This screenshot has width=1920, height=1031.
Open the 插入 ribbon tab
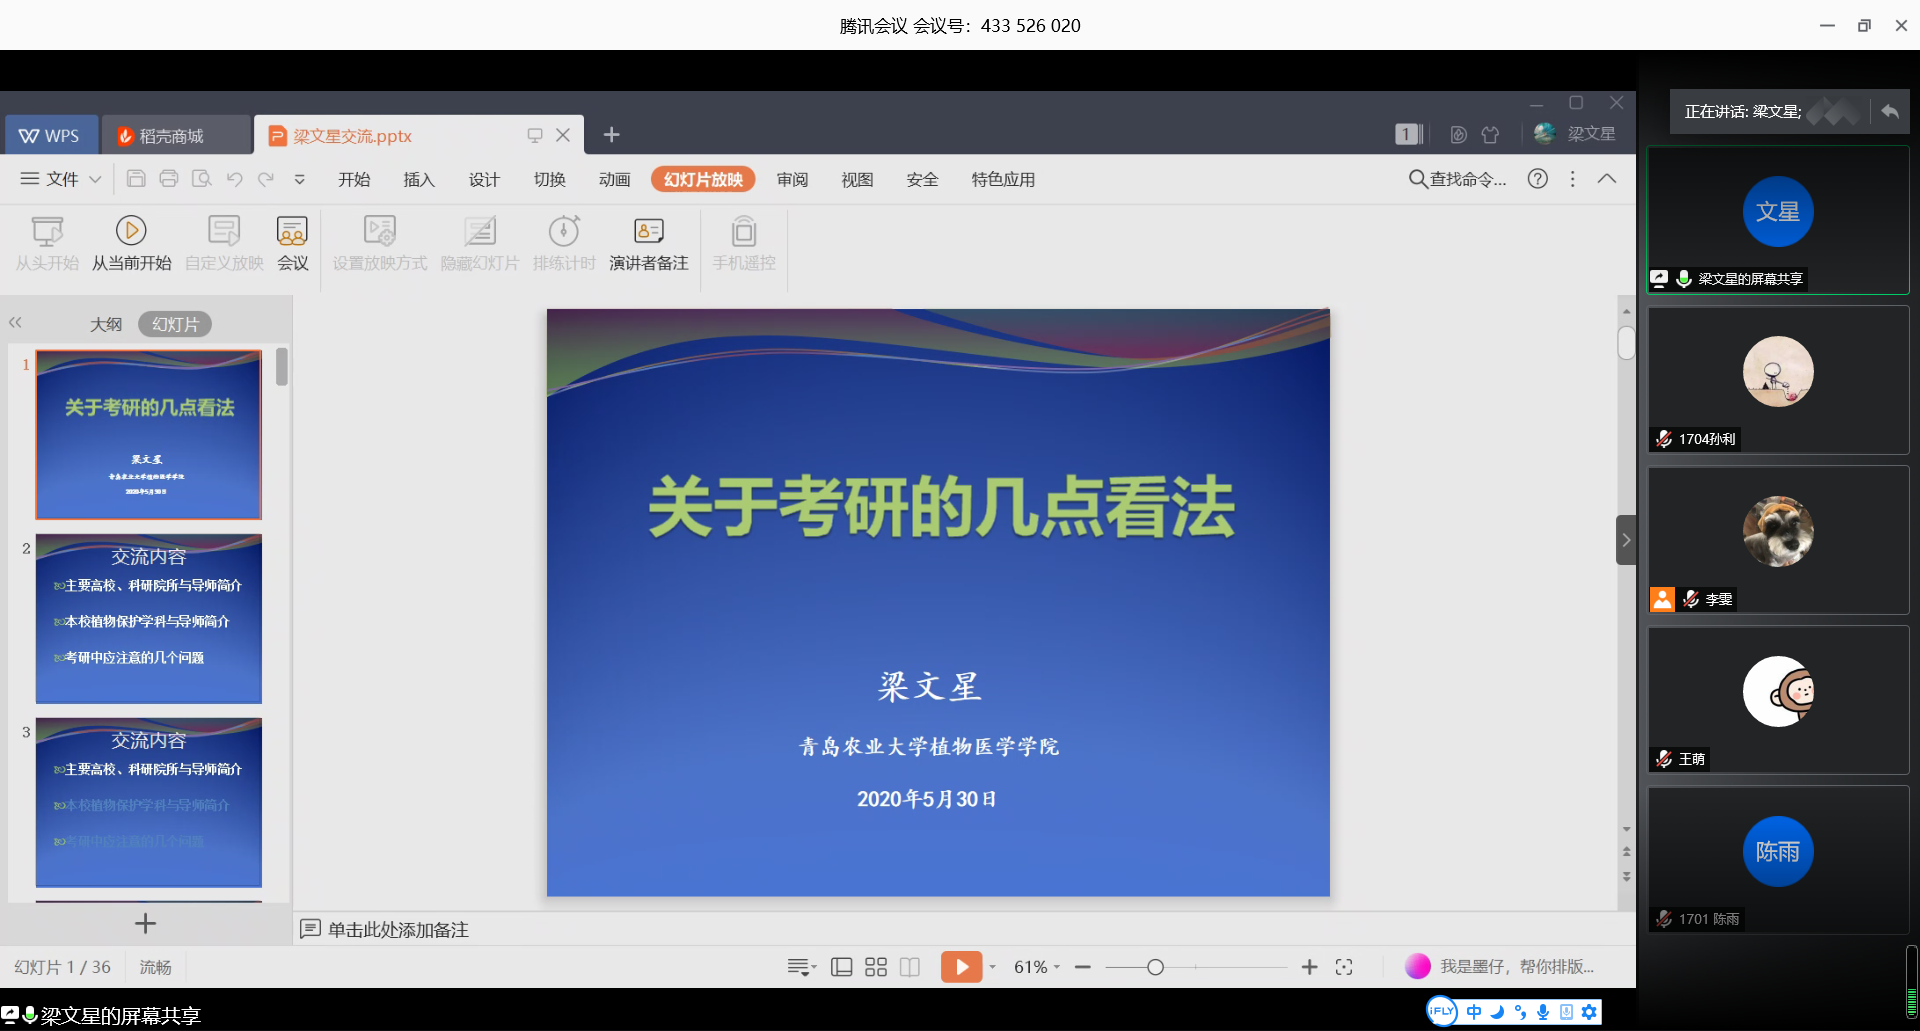pyautogui.click(x=419, y=179)
